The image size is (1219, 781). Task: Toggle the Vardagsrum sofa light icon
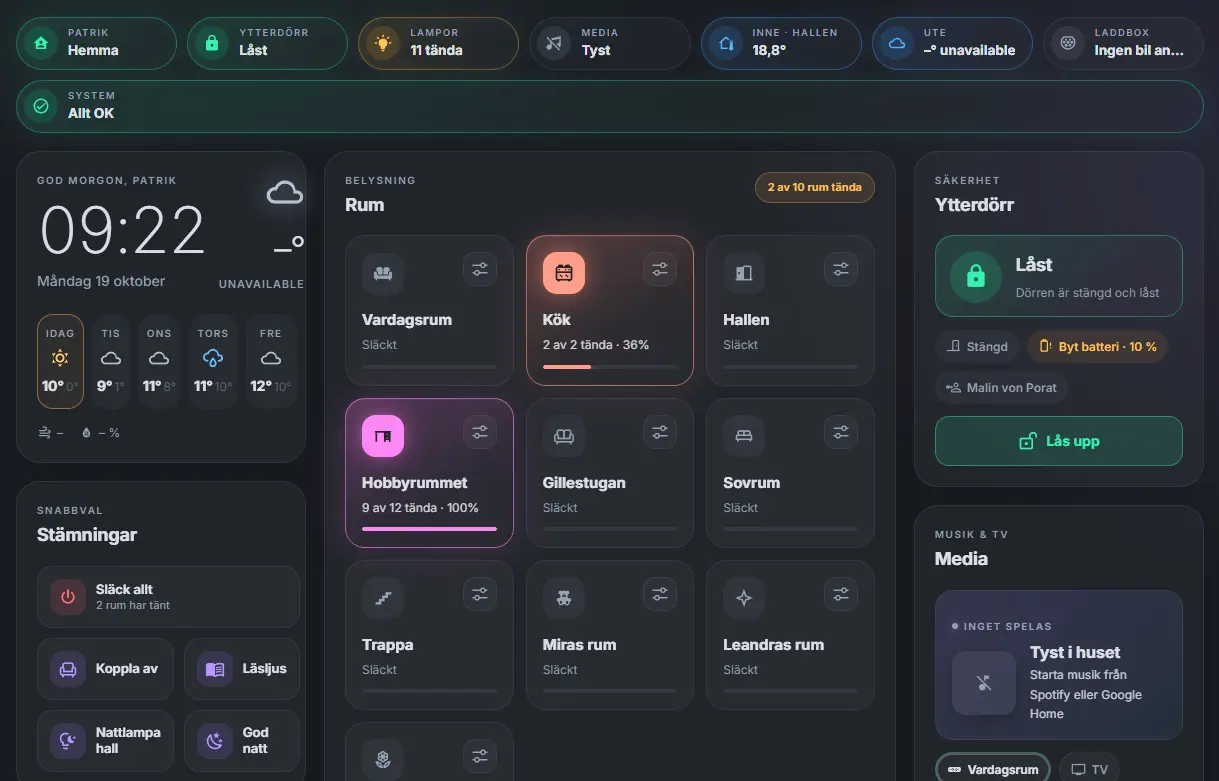tap(383, 273)
